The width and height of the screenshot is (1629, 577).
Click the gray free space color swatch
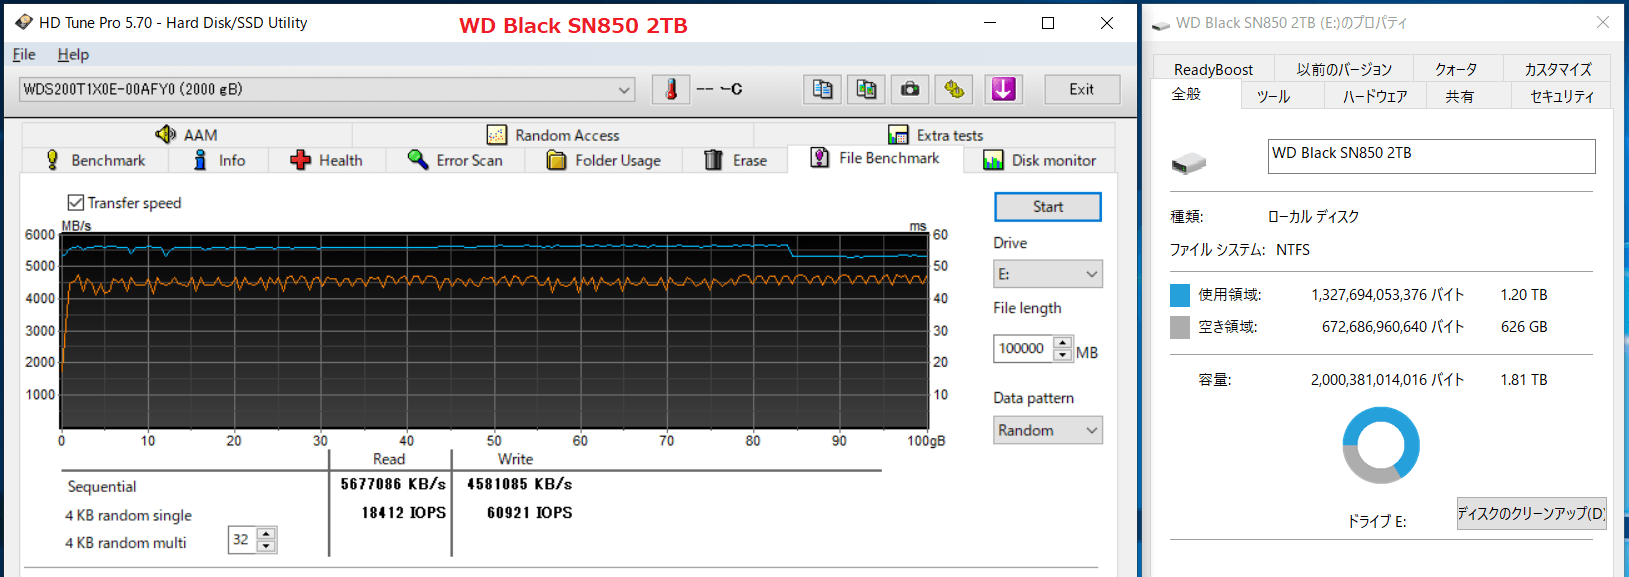click(x=1180, y=327)
